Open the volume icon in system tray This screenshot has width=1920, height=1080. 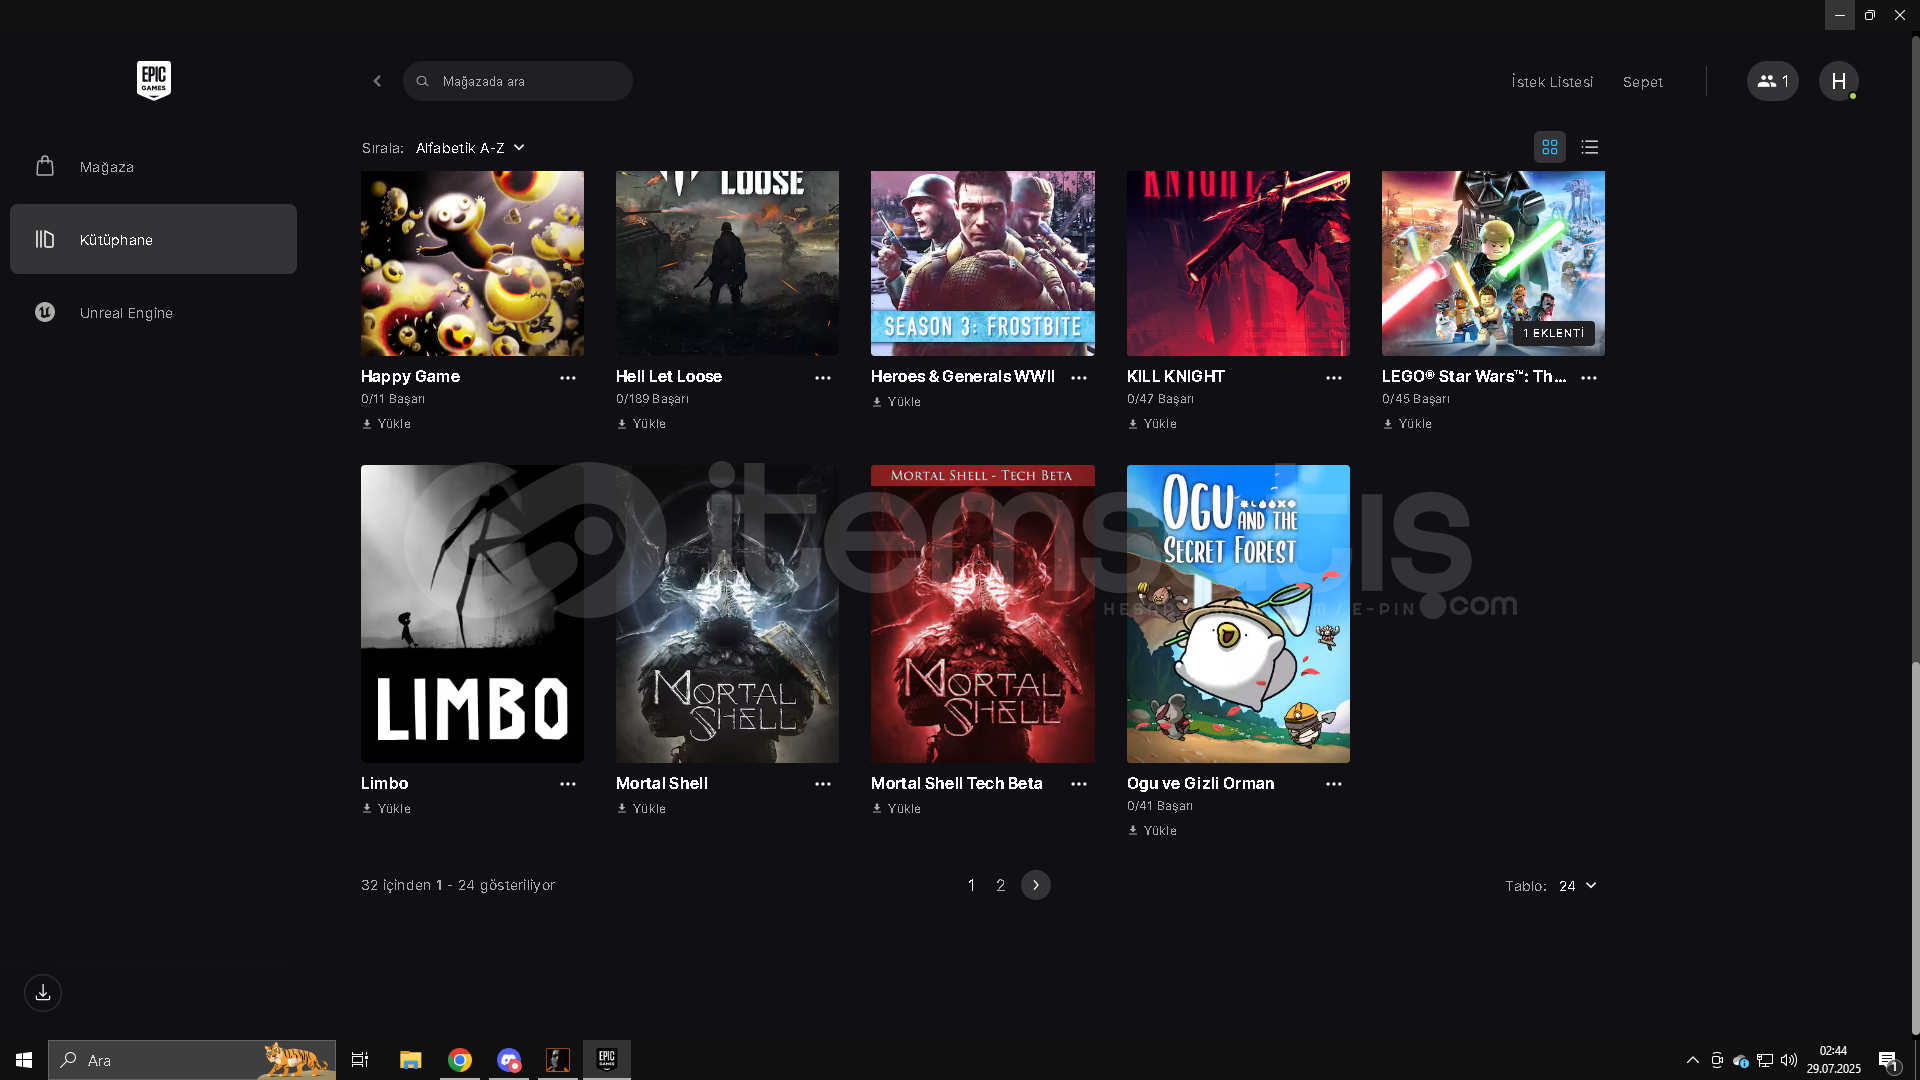click(1789, 1060)
